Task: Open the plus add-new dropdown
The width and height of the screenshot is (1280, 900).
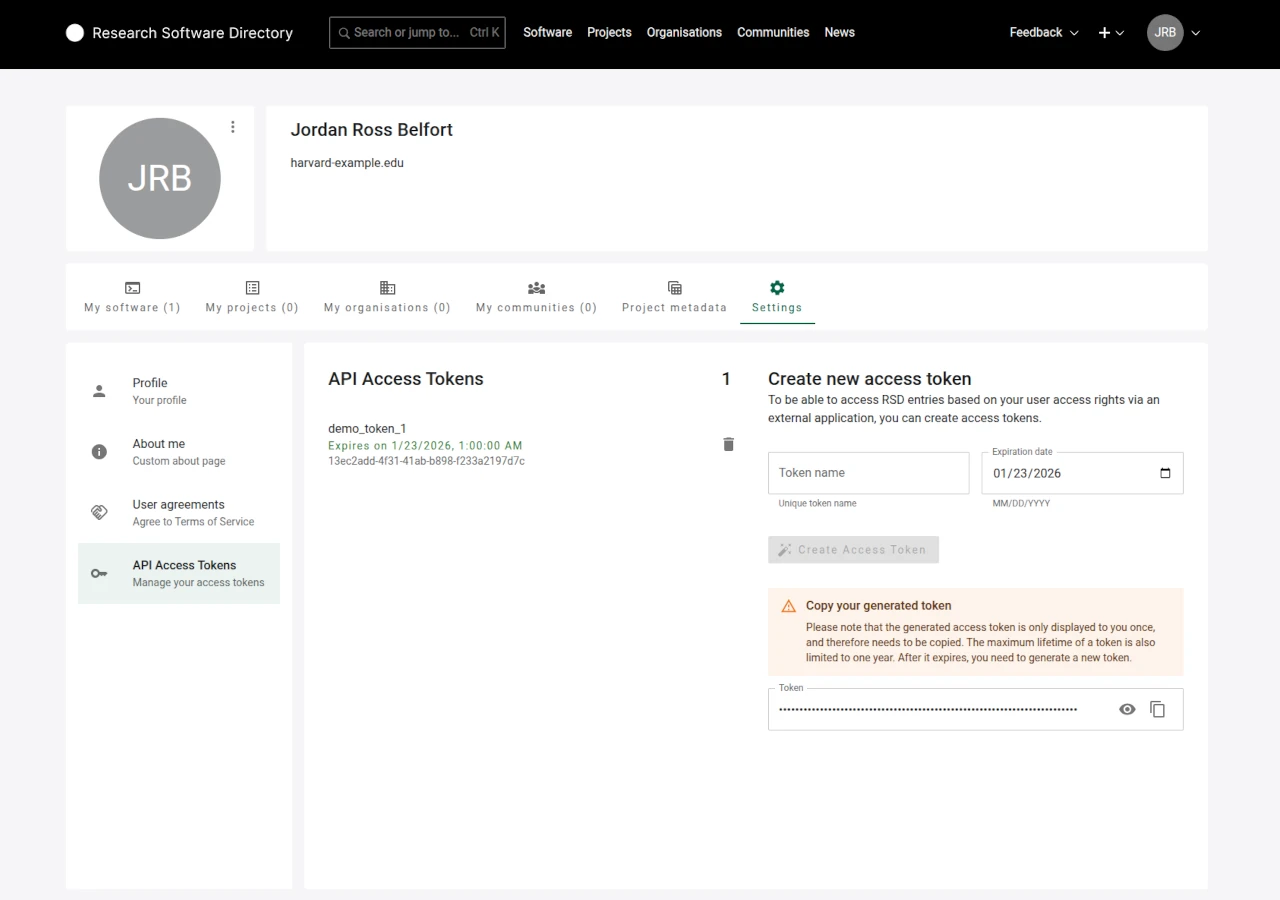Action: [1110, 33]
